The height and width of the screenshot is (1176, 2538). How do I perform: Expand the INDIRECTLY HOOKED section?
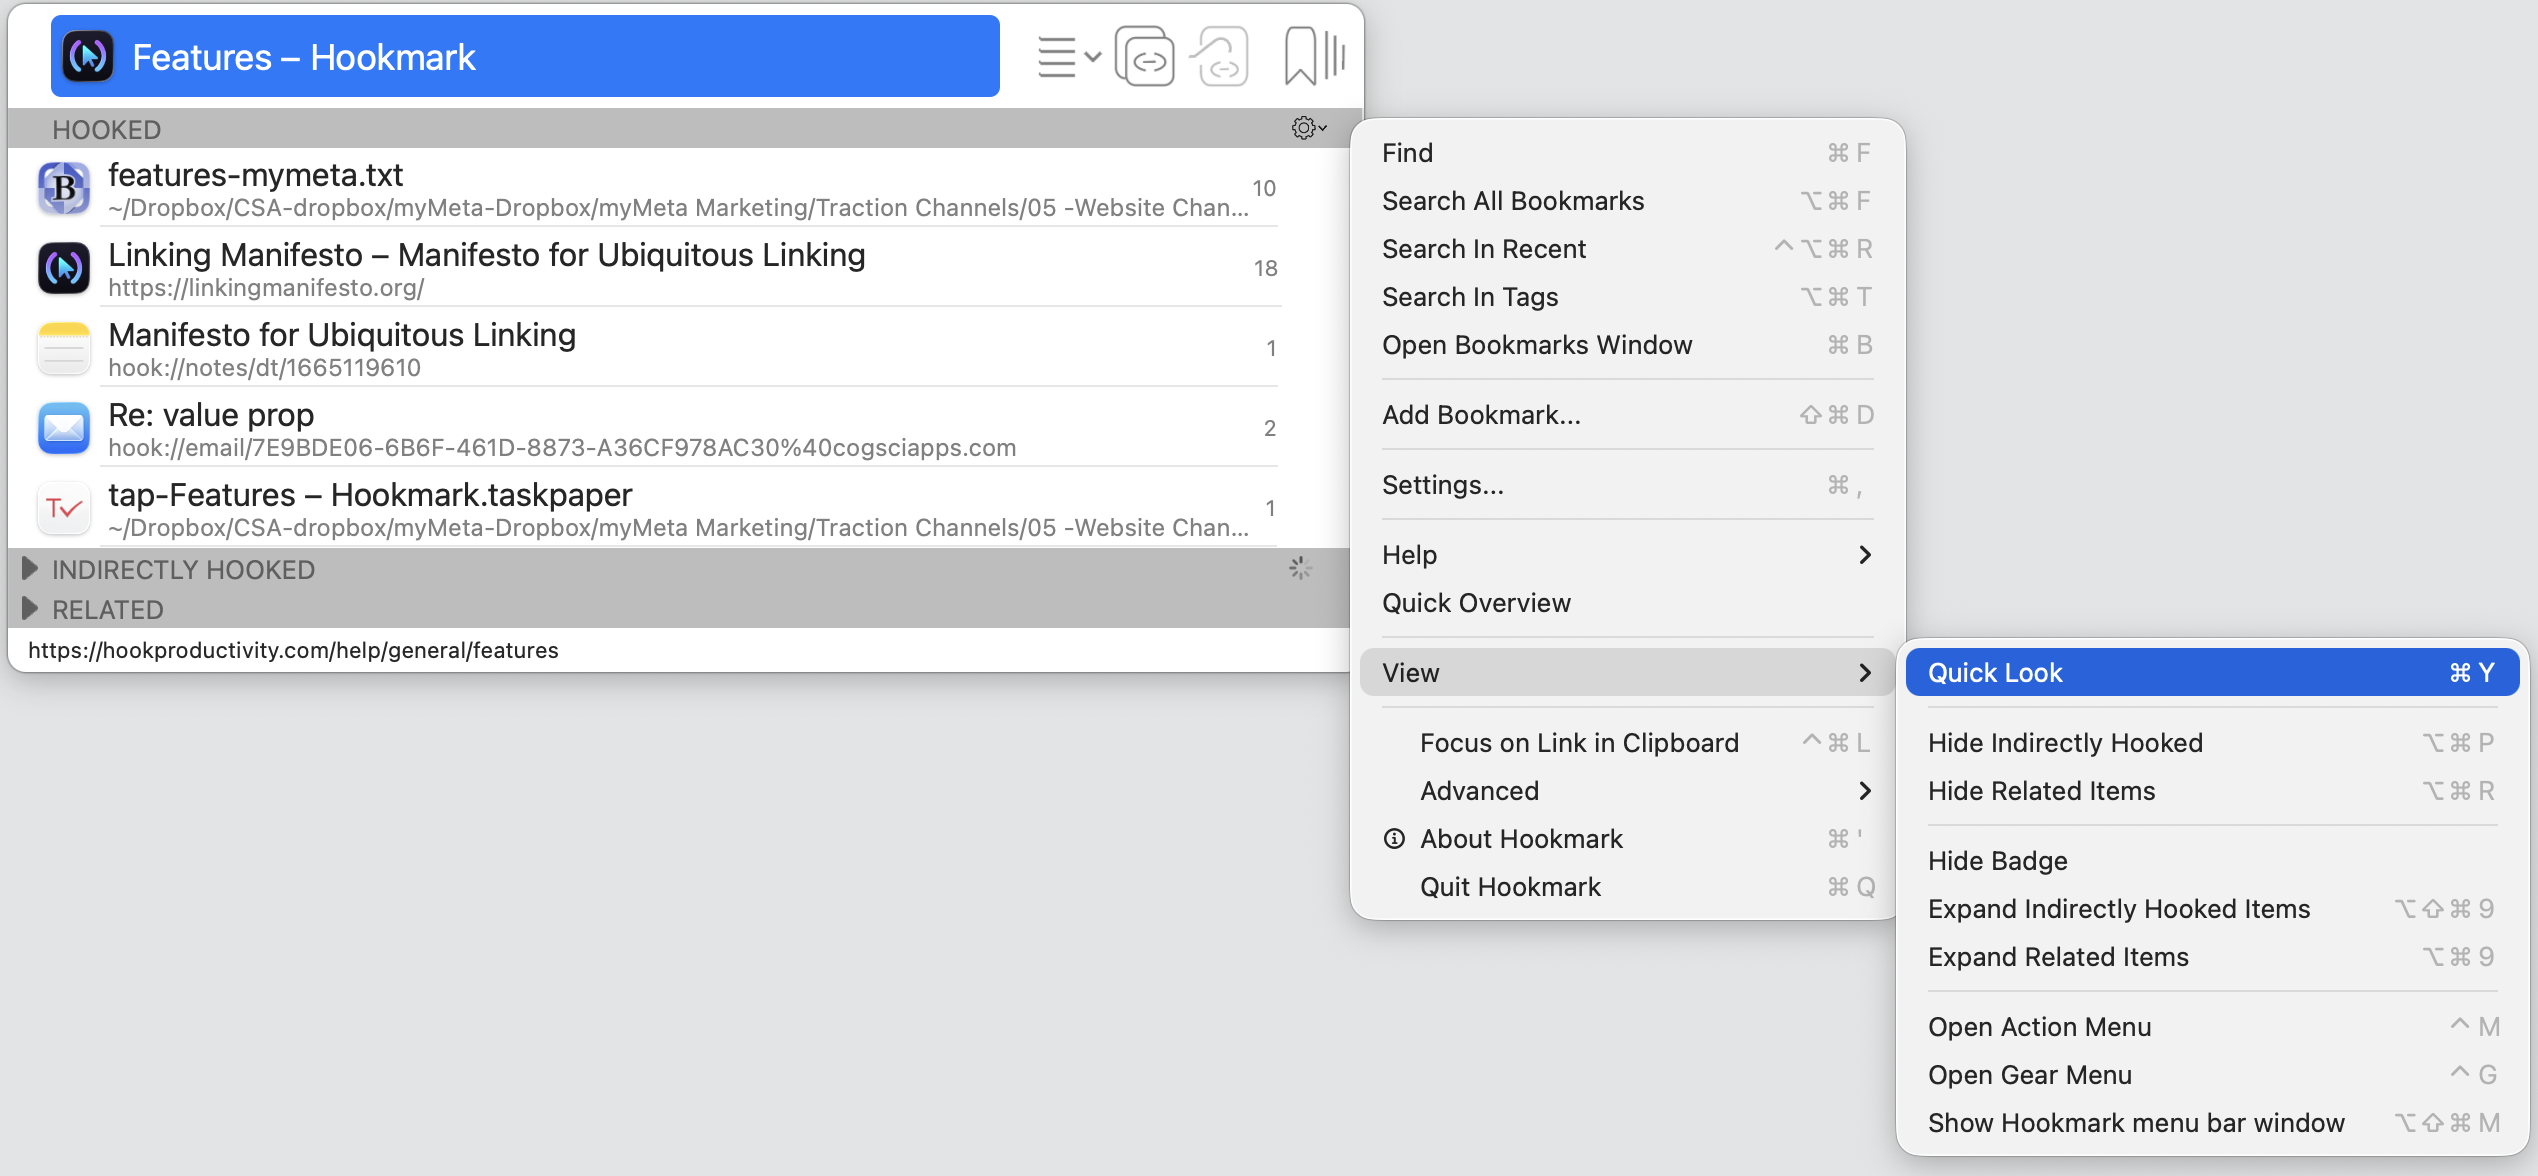30,569
